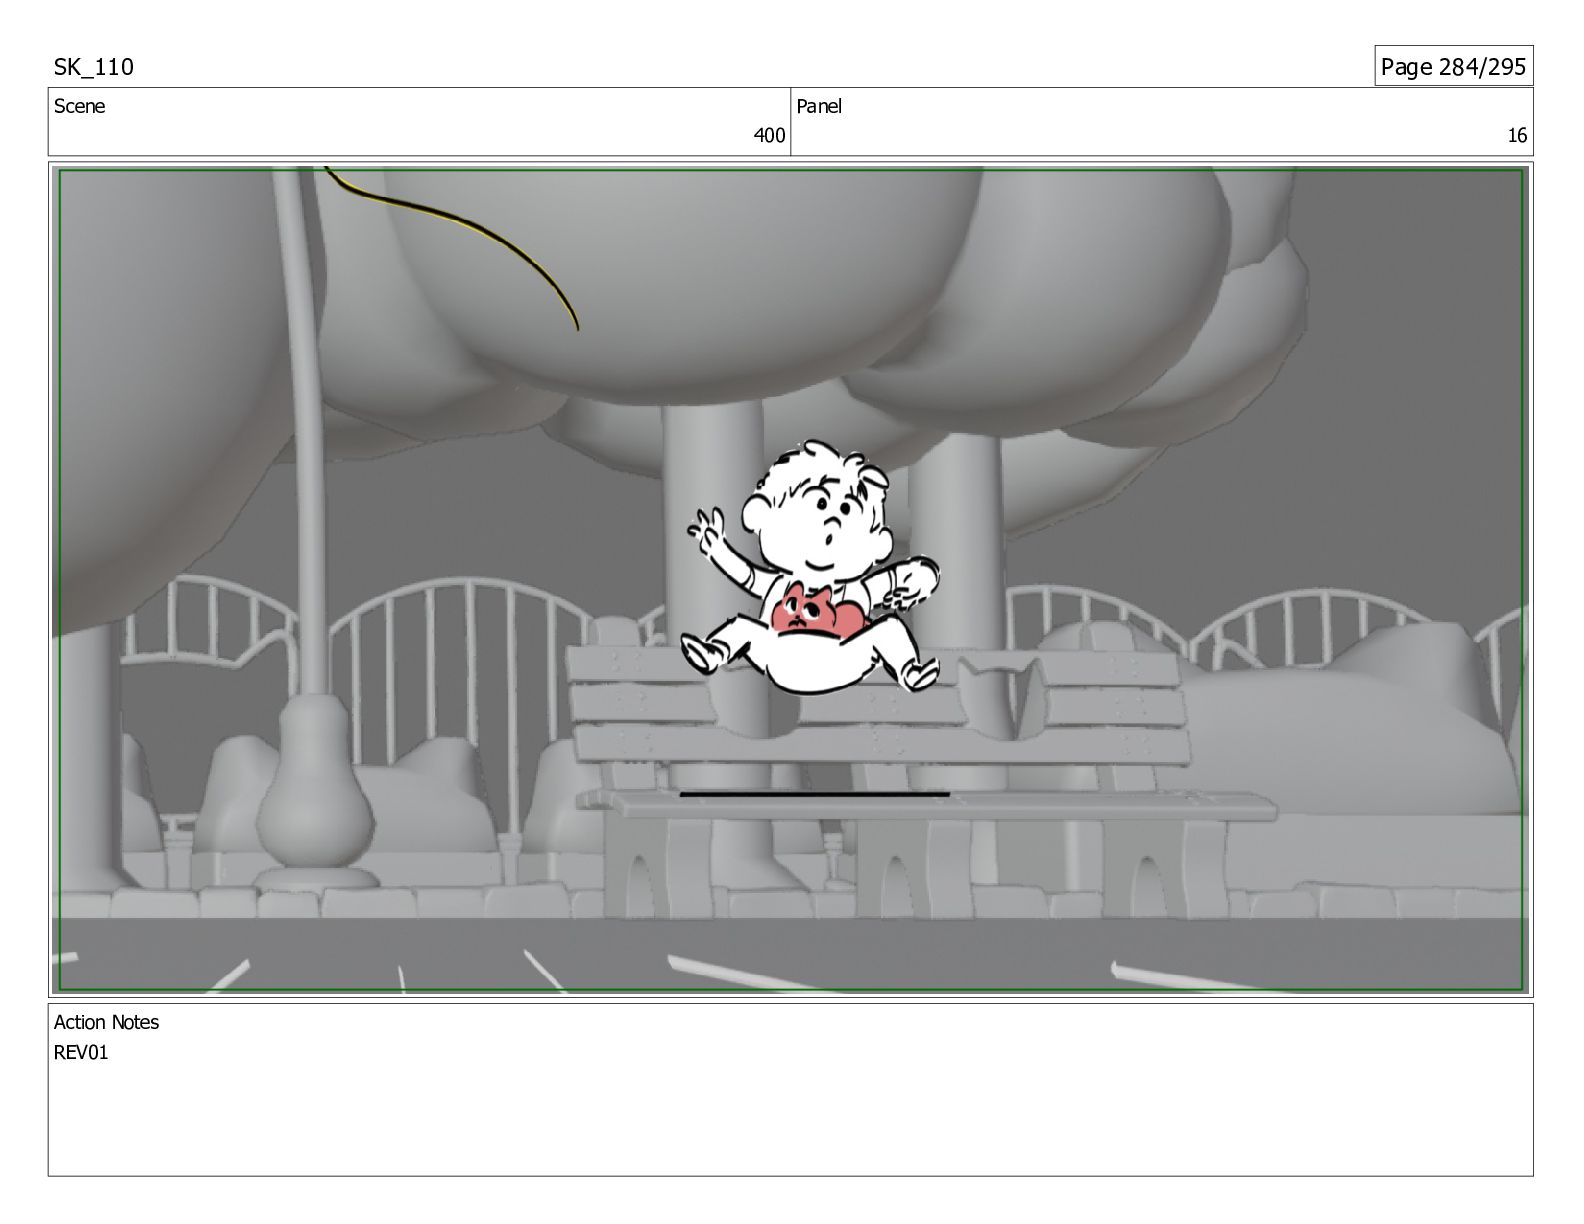Click the Scene label
Viewport: 1584px width, 1224px height.
[x=79, y=106]
